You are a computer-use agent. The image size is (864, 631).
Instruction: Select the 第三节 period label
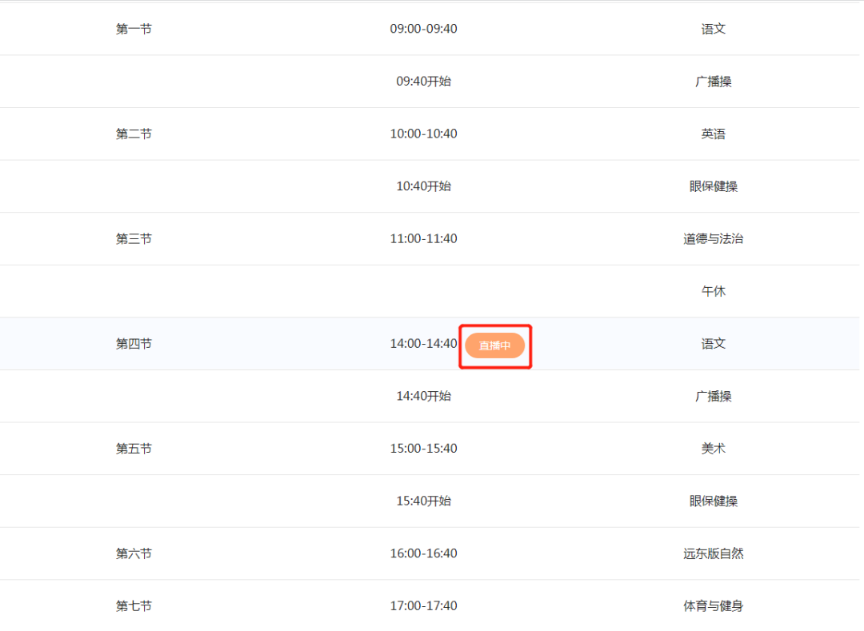(134, 239)
